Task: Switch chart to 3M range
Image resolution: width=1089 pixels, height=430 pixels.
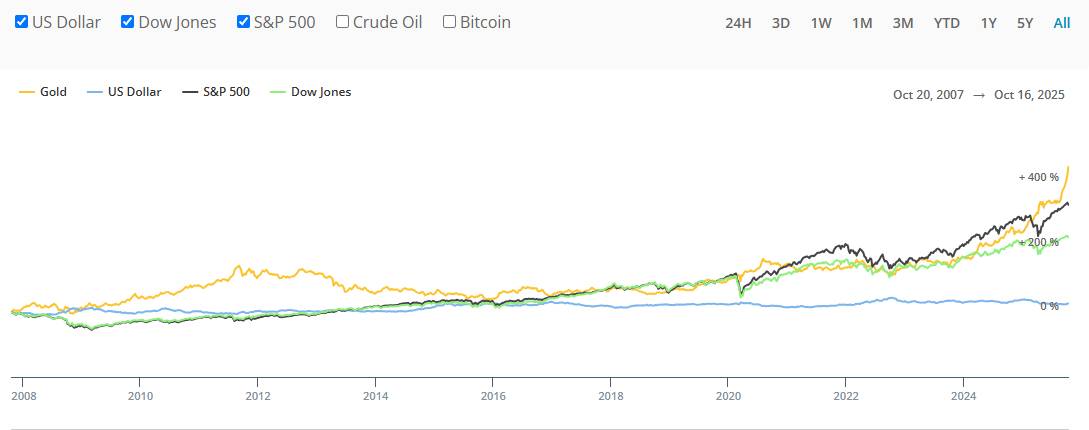Action: pos(902,23)
